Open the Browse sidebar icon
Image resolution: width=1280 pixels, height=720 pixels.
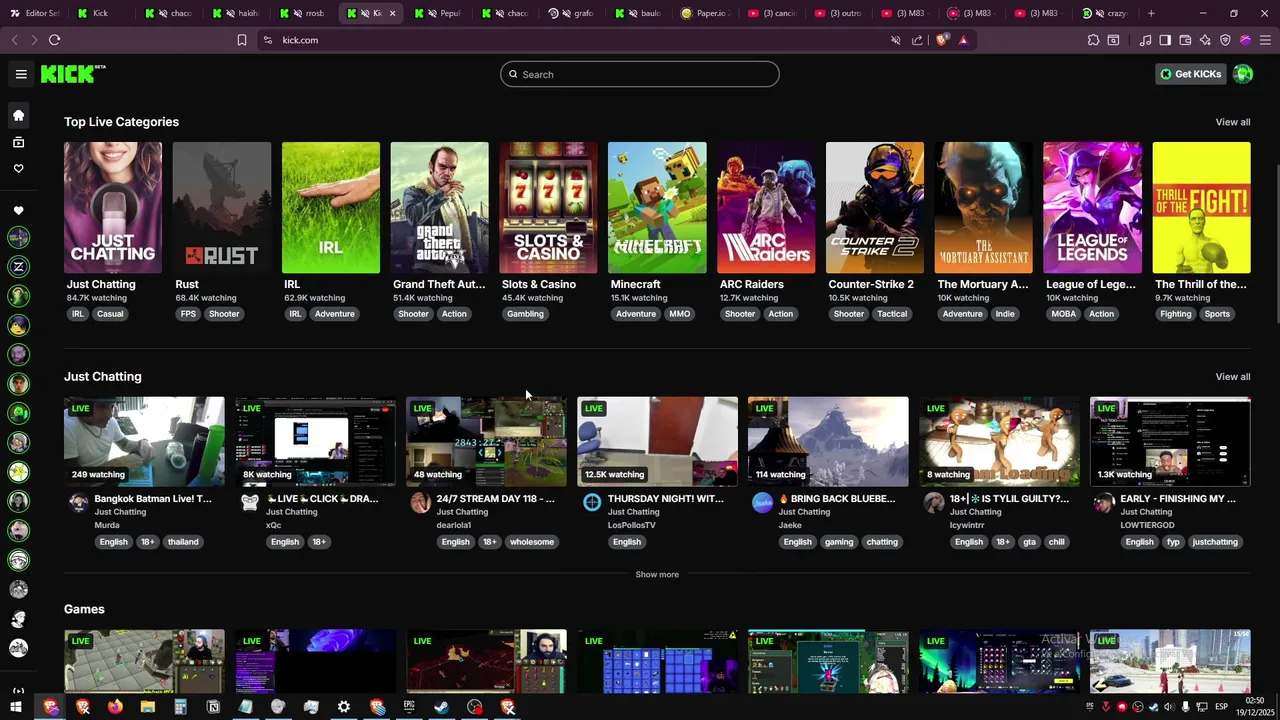[18, 142]
